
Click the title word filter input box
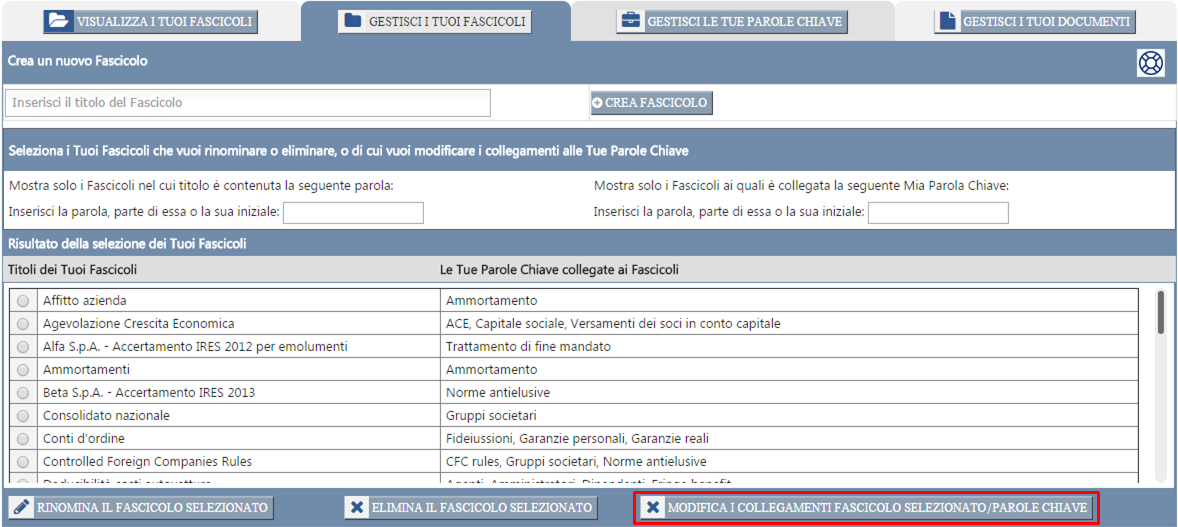[x=353, y=213]
